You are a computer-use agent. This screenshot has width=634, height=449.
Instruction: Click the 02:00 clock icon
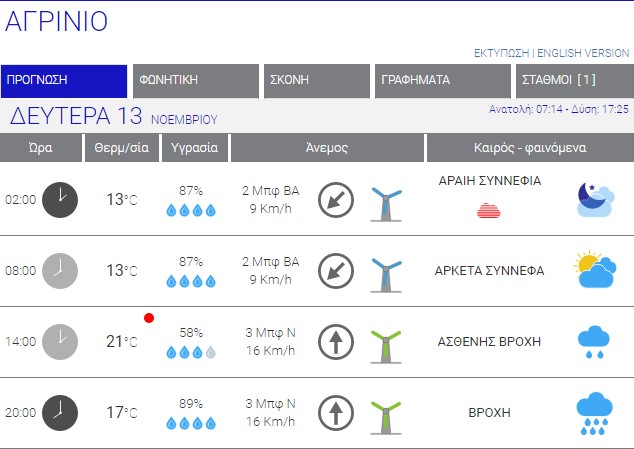click(x=60, y=199)
